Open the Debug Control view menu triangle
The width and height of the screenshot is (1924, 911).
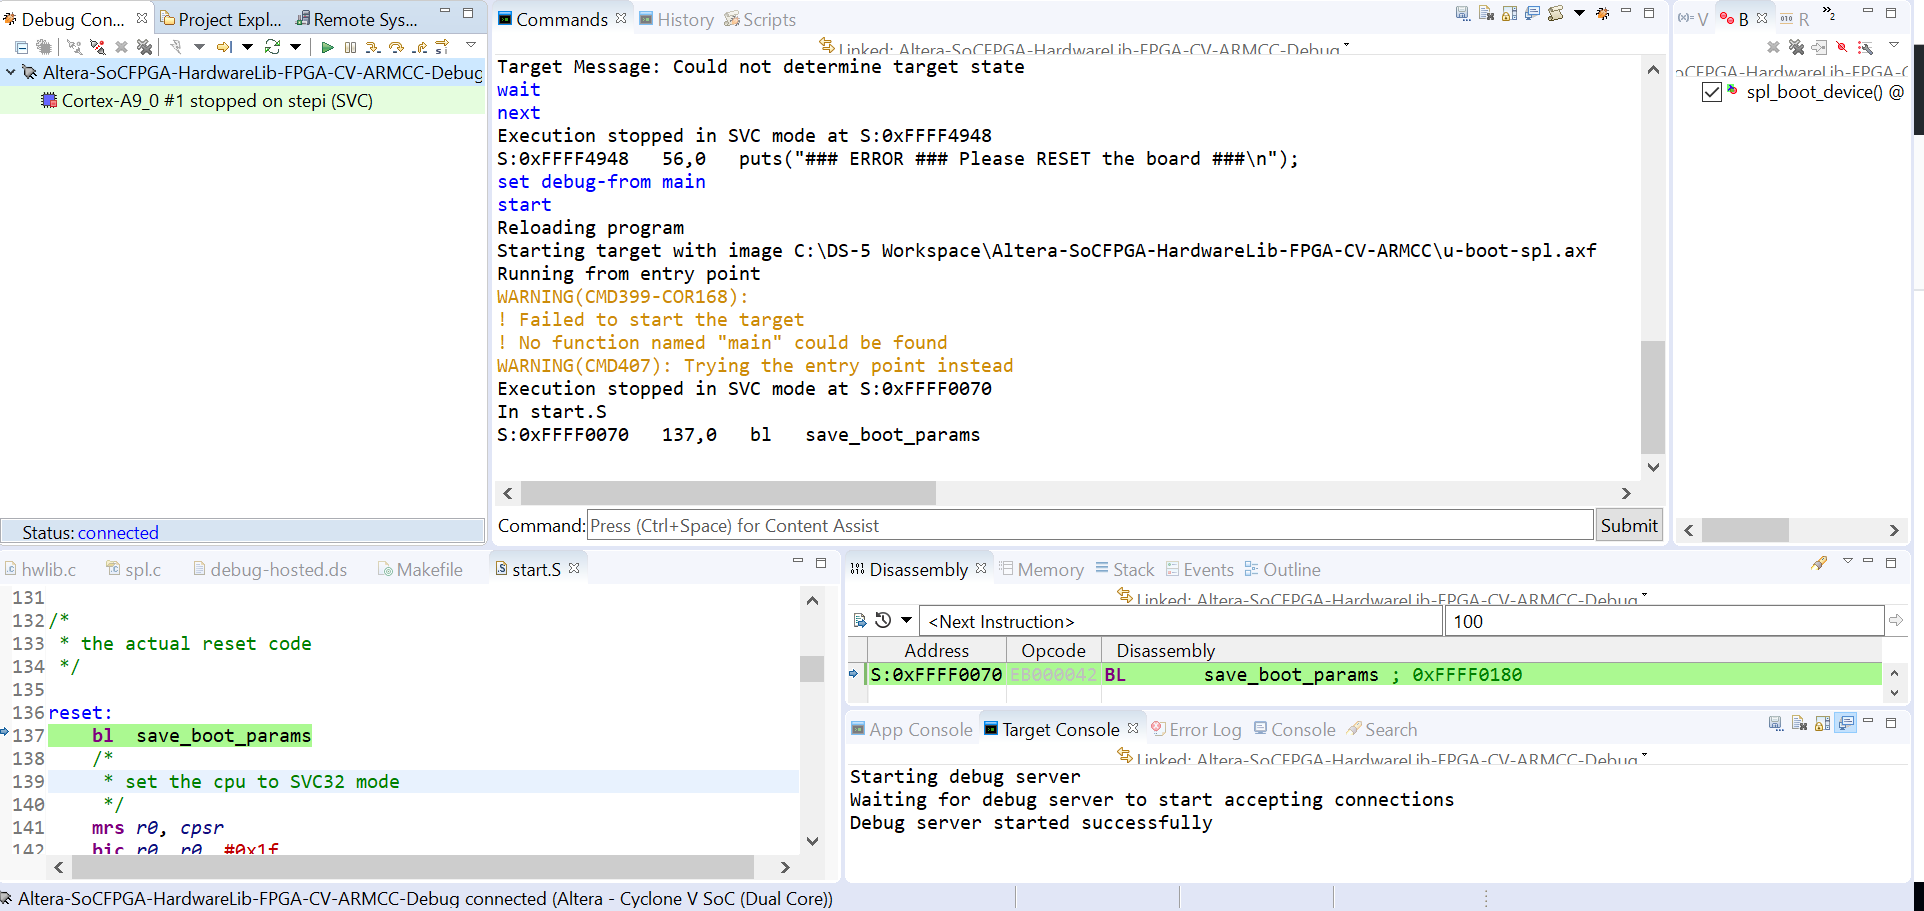471,45
